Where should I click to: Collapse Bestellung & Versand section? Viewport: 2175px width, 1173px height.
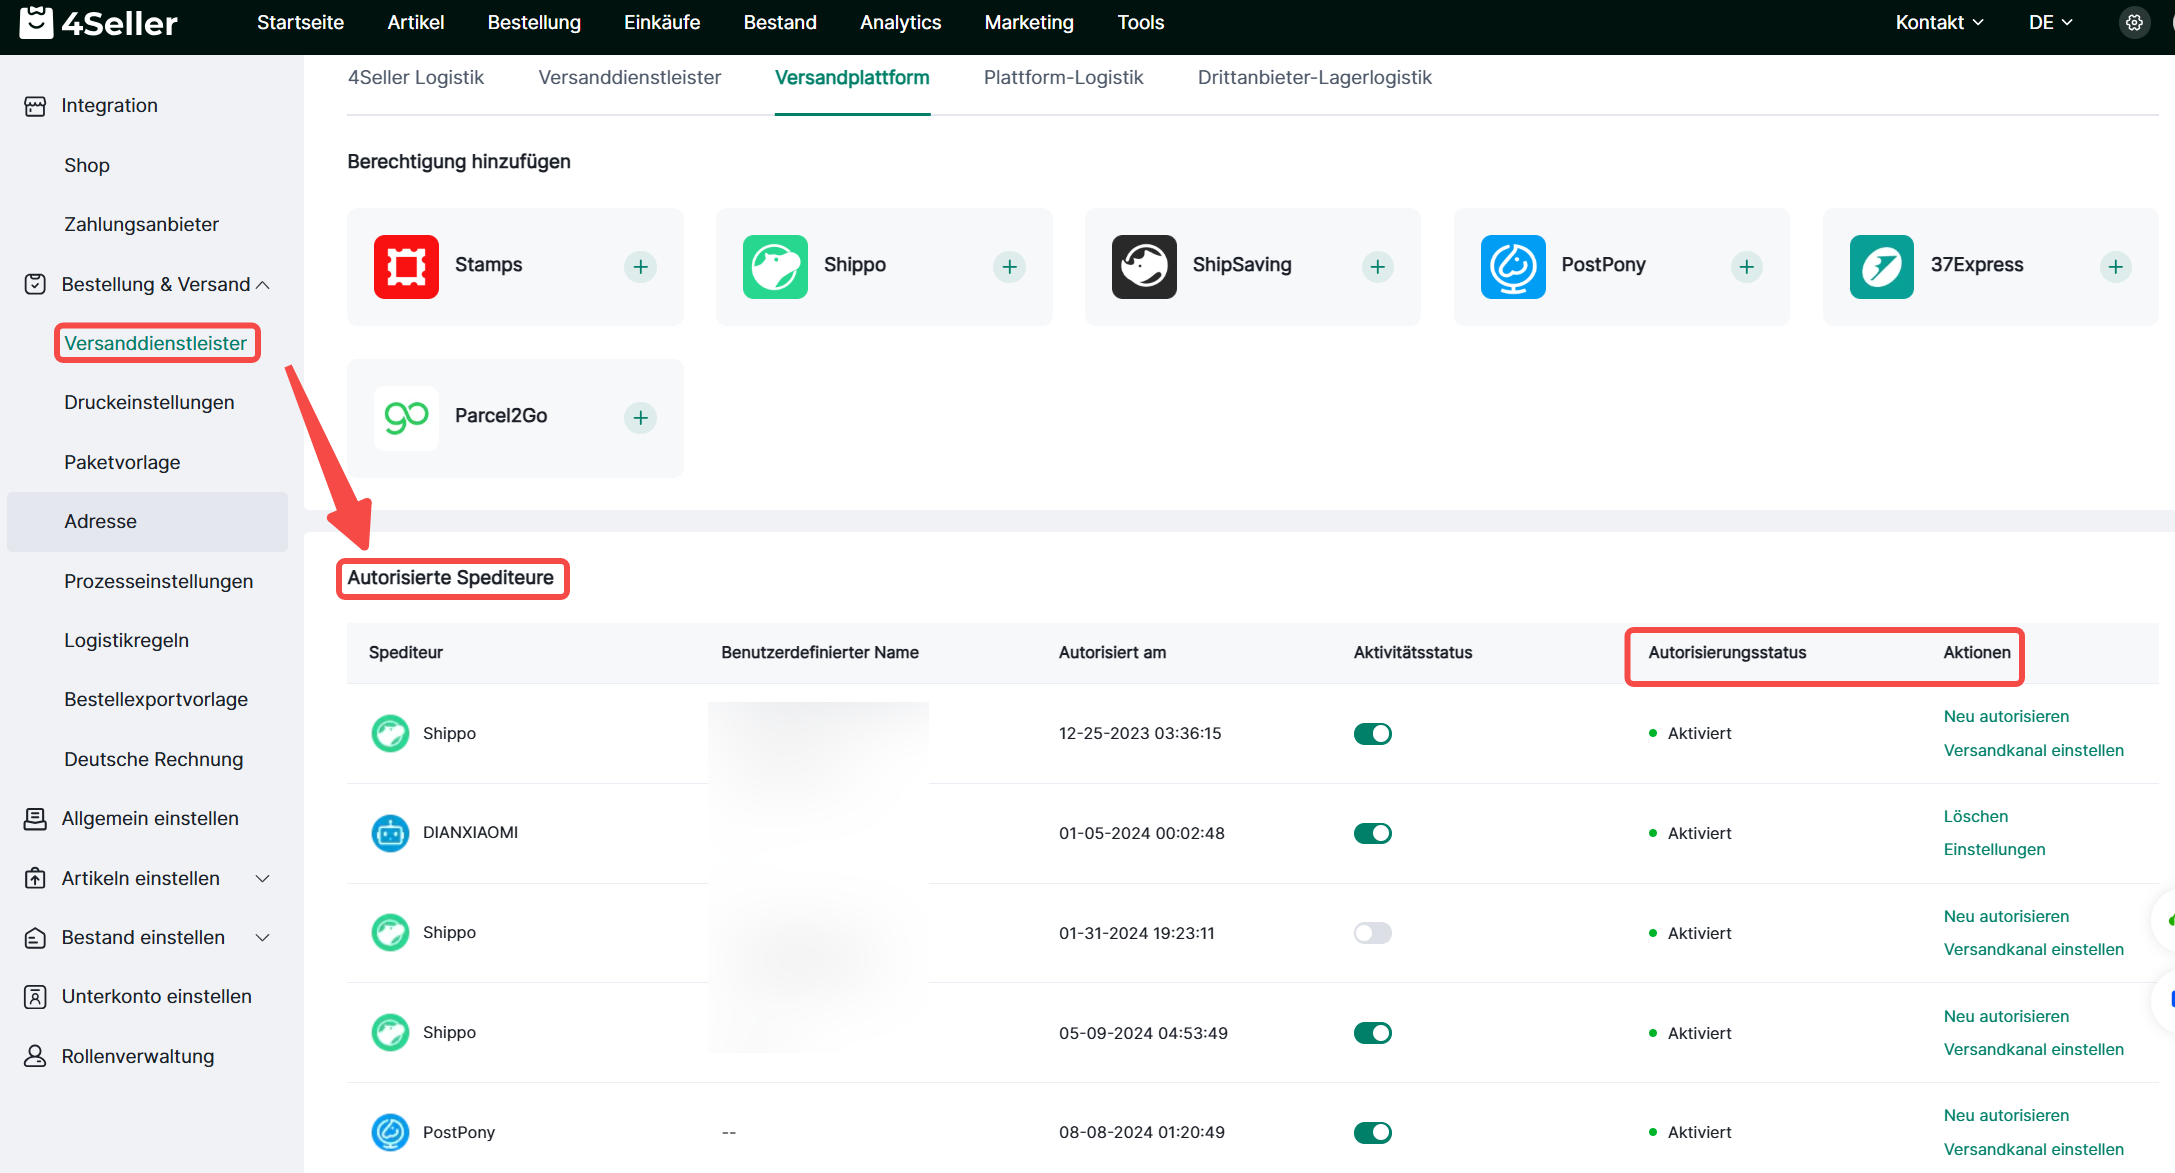point(263,285)
